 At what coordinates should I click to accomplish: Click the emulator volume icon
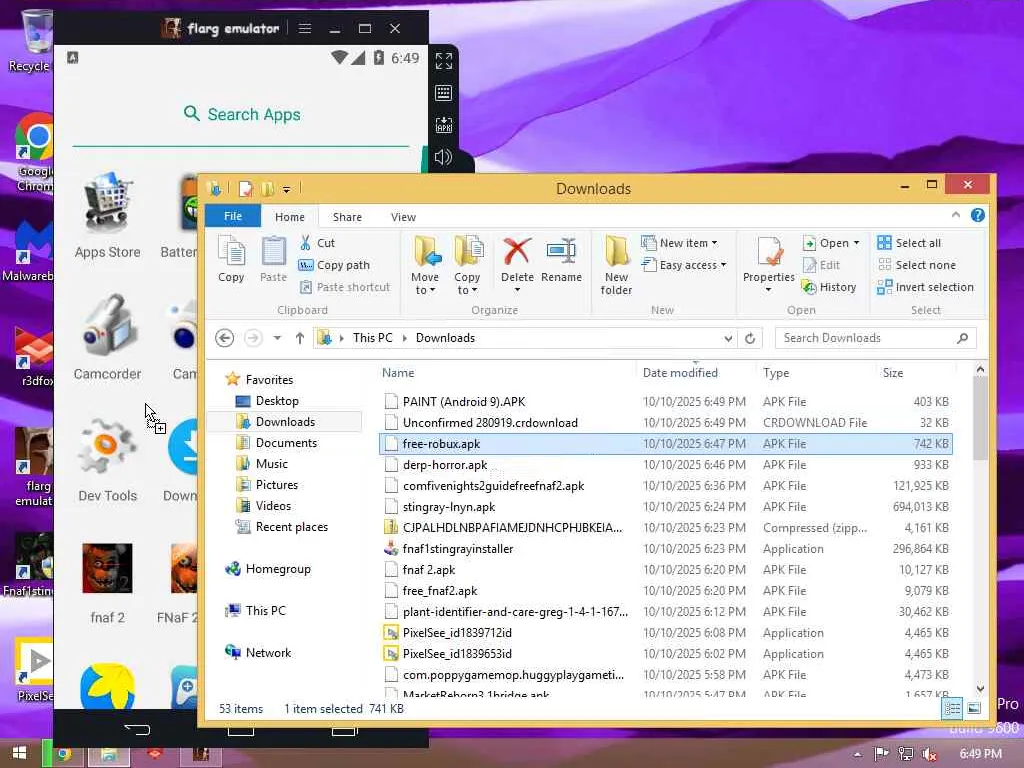(443, 157)
